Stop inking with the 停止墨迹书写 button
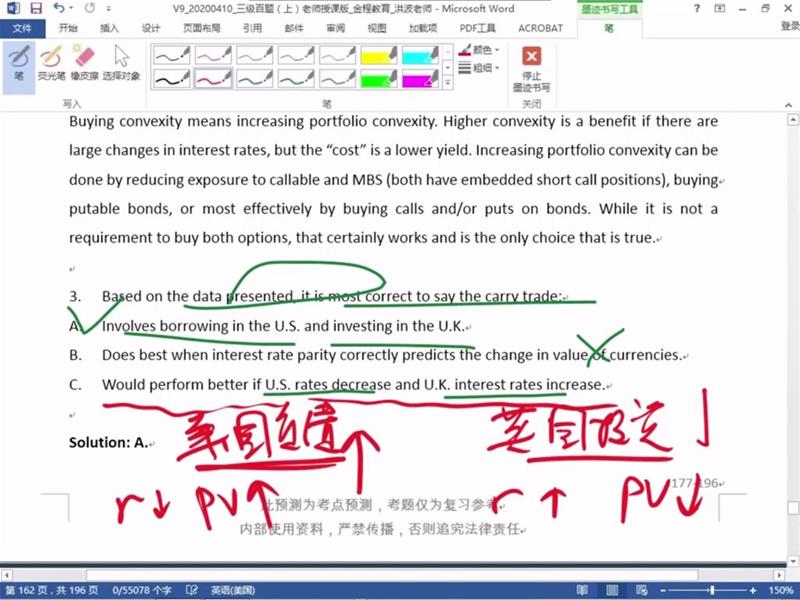This screenshot has width=800, height=600. point(531,69)
